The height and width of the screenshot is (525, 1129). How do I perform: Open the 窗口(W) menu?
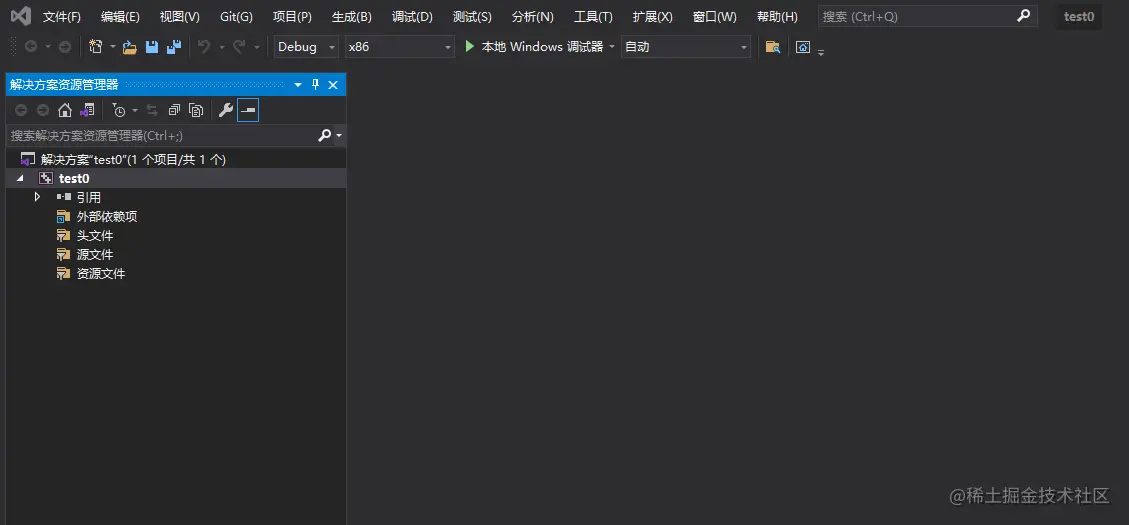click(715, 17)
